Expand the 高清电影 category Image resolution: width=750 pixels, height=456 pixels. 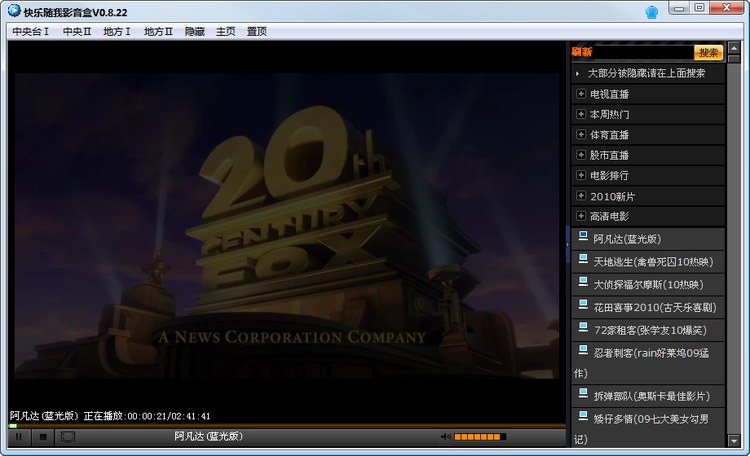(x=580, y=216)
